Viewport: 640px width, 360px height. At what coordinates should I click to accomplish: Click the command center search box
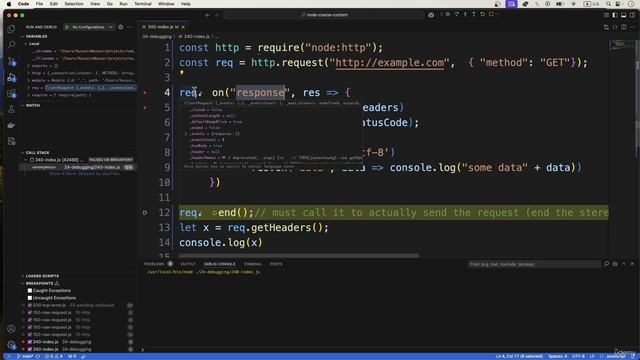[x=323, y=15]
